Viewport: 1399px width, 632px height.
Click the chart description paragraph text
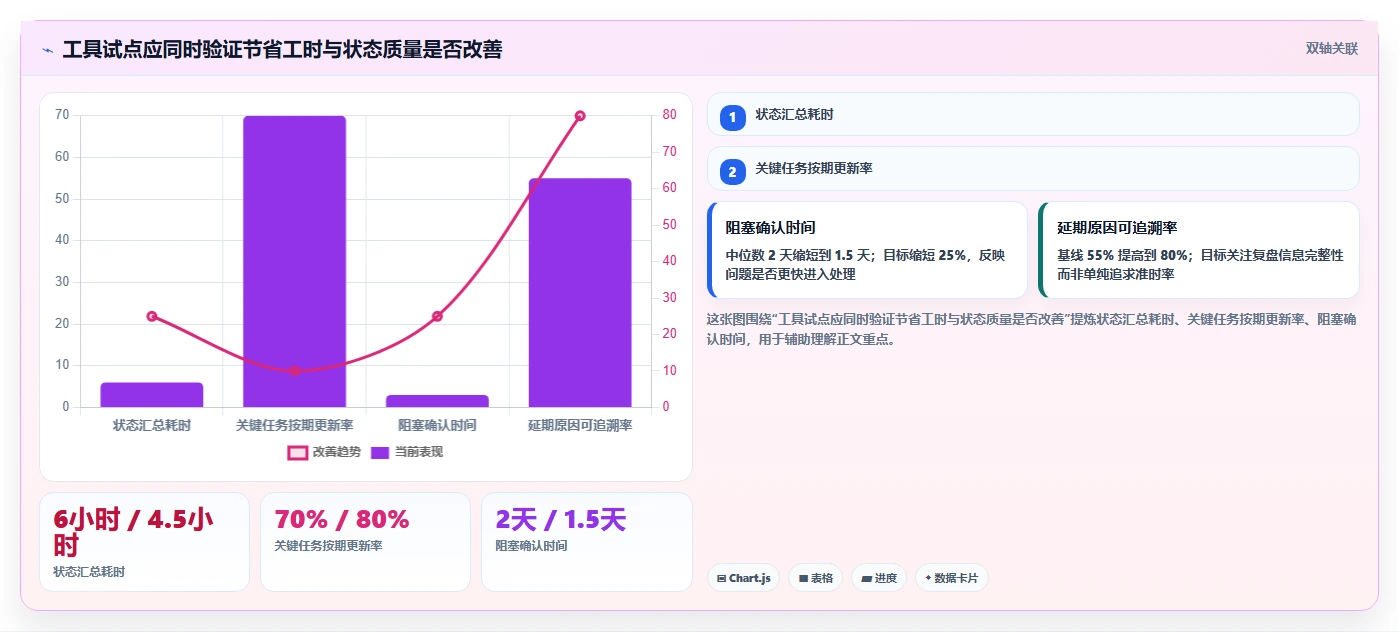1031,329
